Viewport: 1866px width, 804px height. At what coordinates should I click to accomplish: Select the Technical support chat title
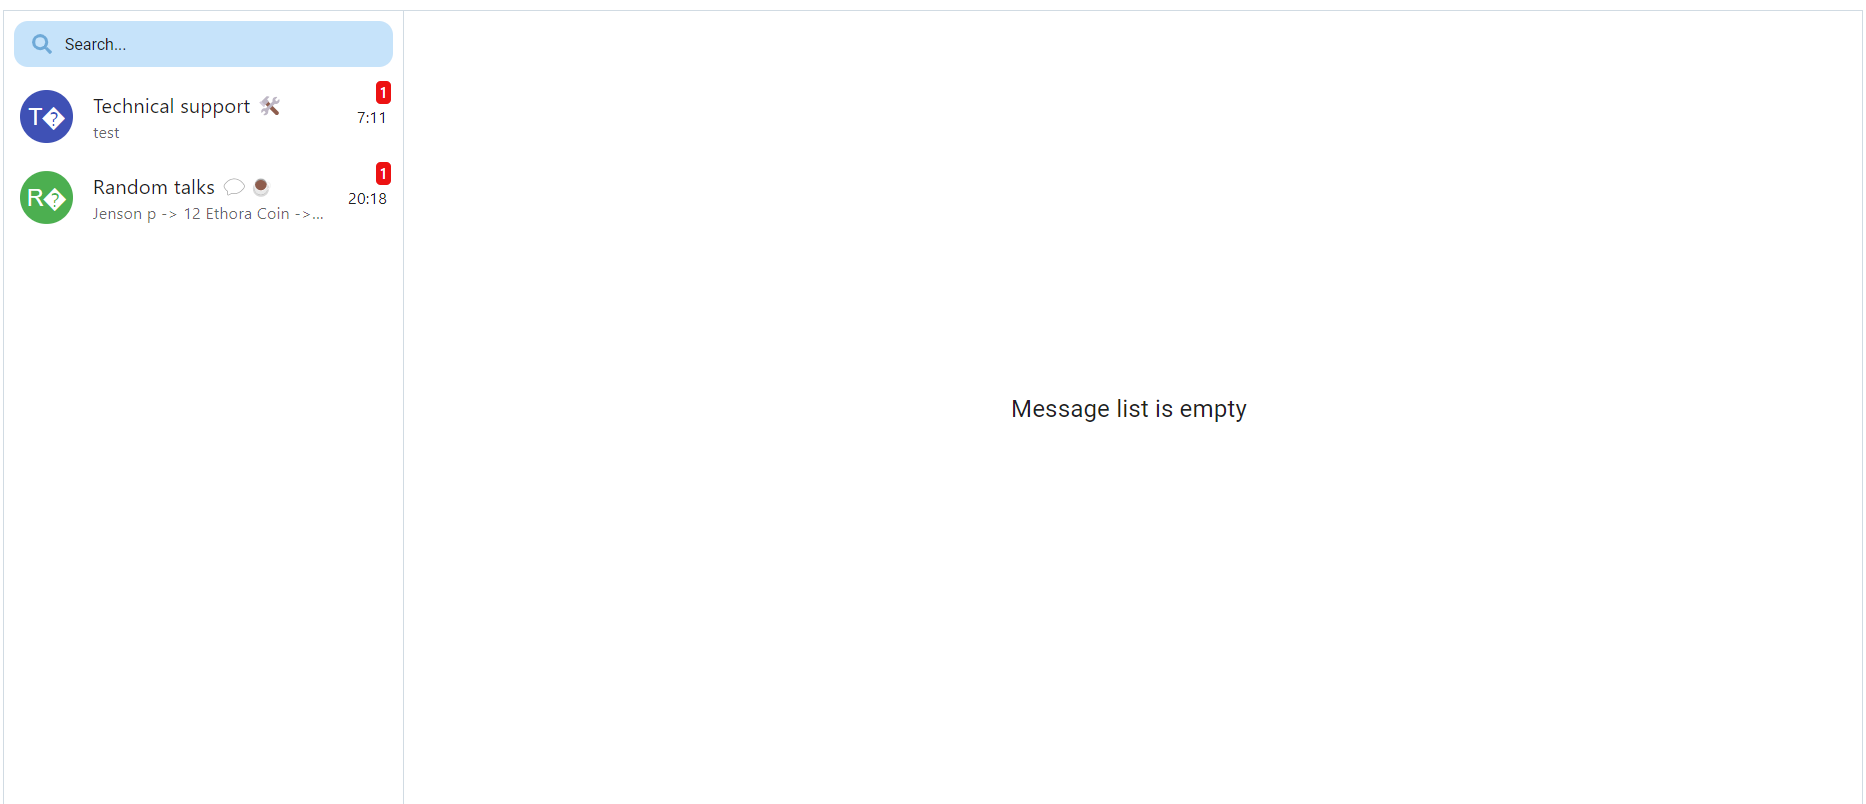click(x=171, y=106)
